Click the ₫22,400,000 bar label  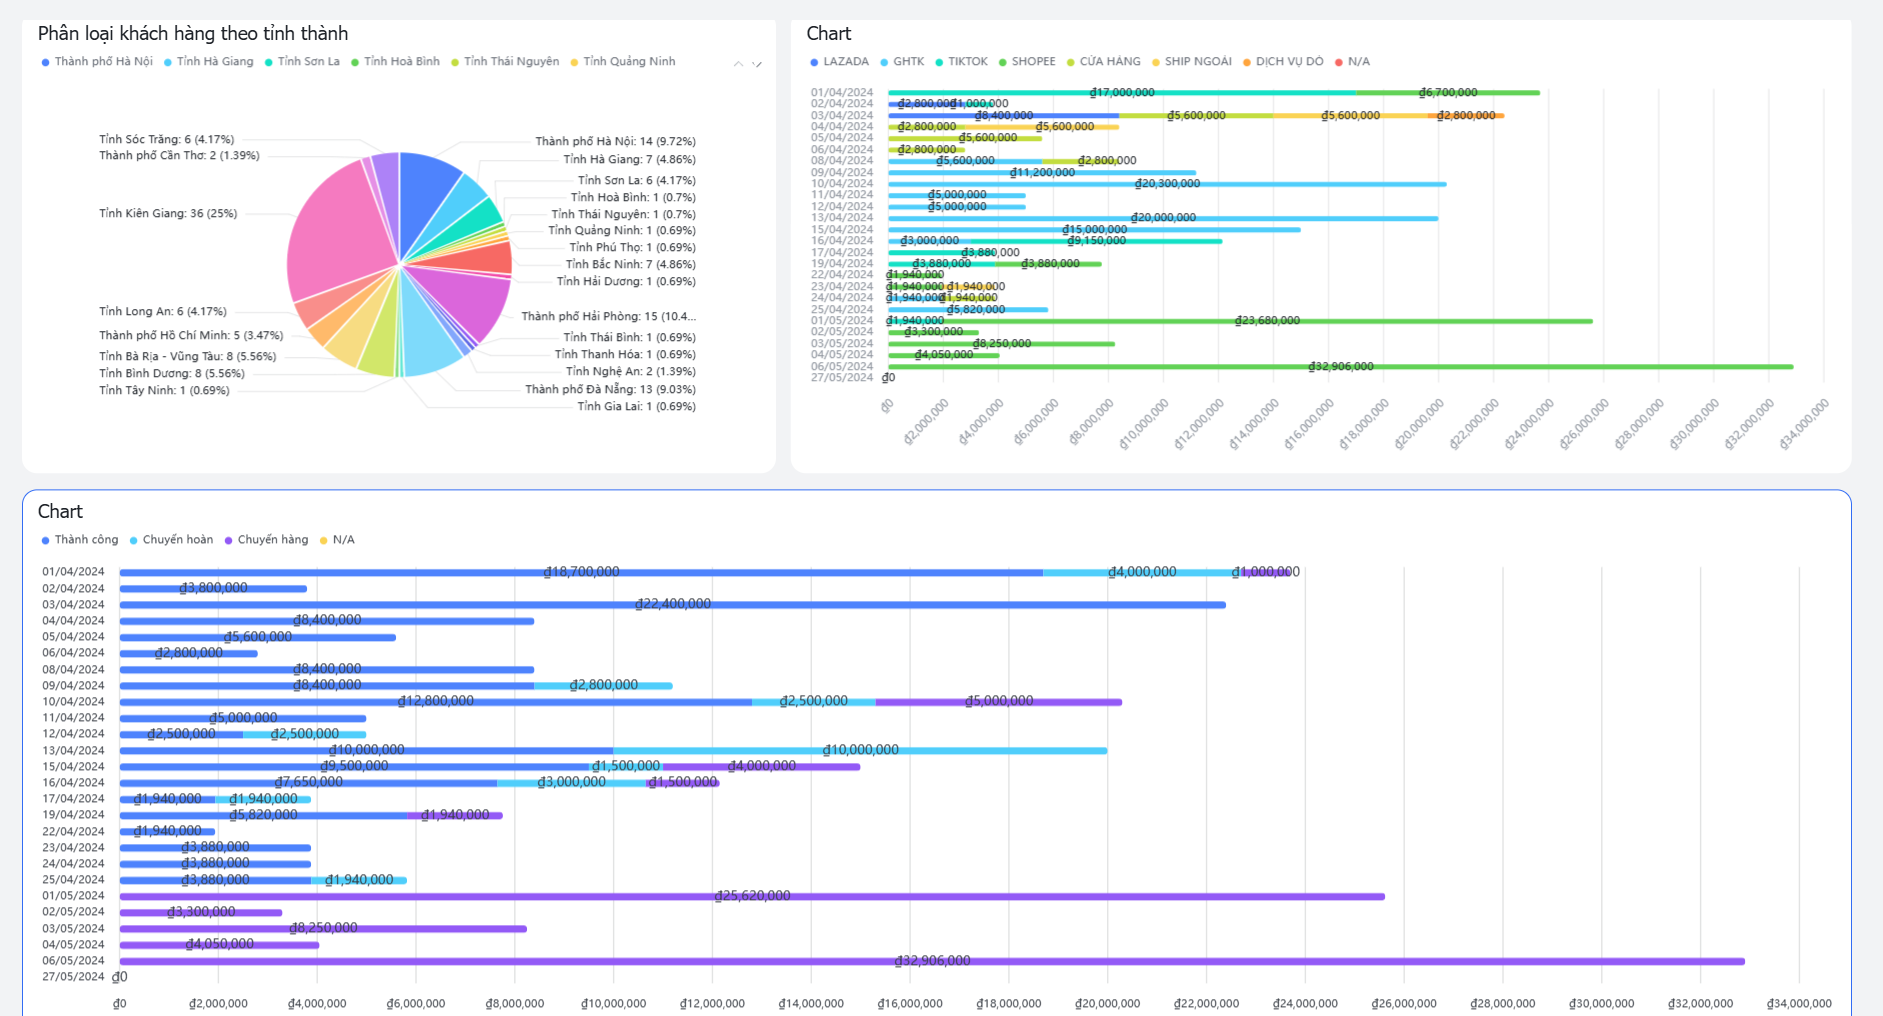point(673,604)
